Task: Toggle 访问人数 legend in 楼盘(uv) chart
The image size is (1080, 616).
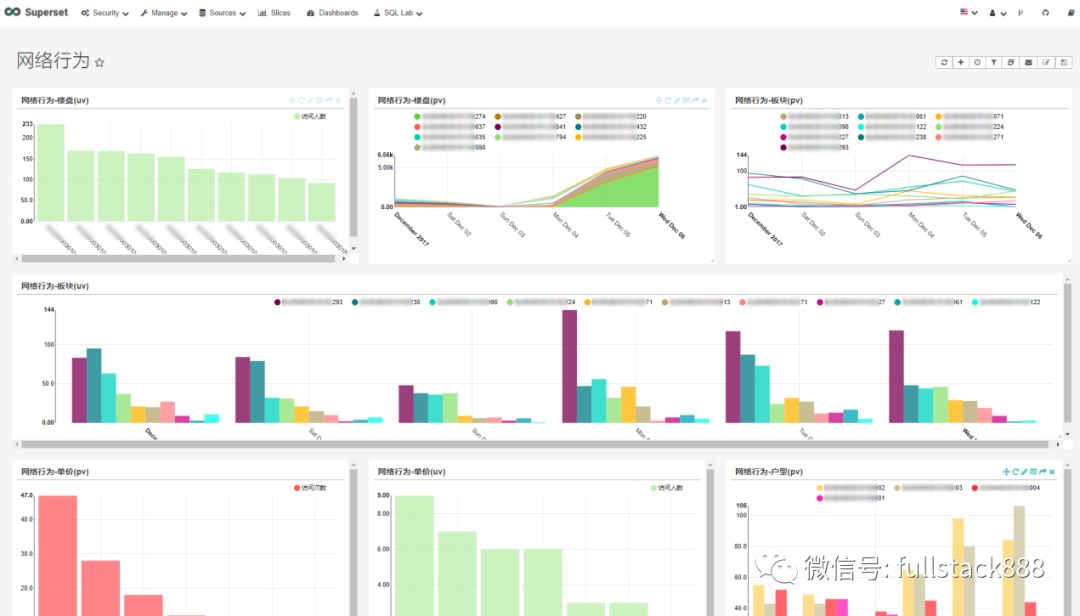Action: pos(311,116)
